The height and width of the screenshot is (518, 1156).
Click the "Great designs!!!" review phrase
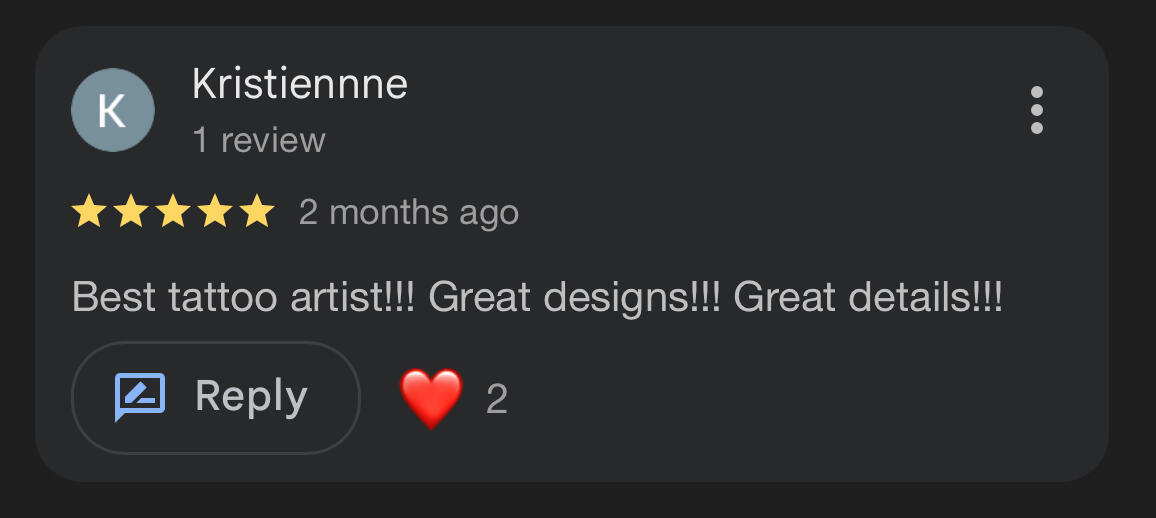coord(580,297)
